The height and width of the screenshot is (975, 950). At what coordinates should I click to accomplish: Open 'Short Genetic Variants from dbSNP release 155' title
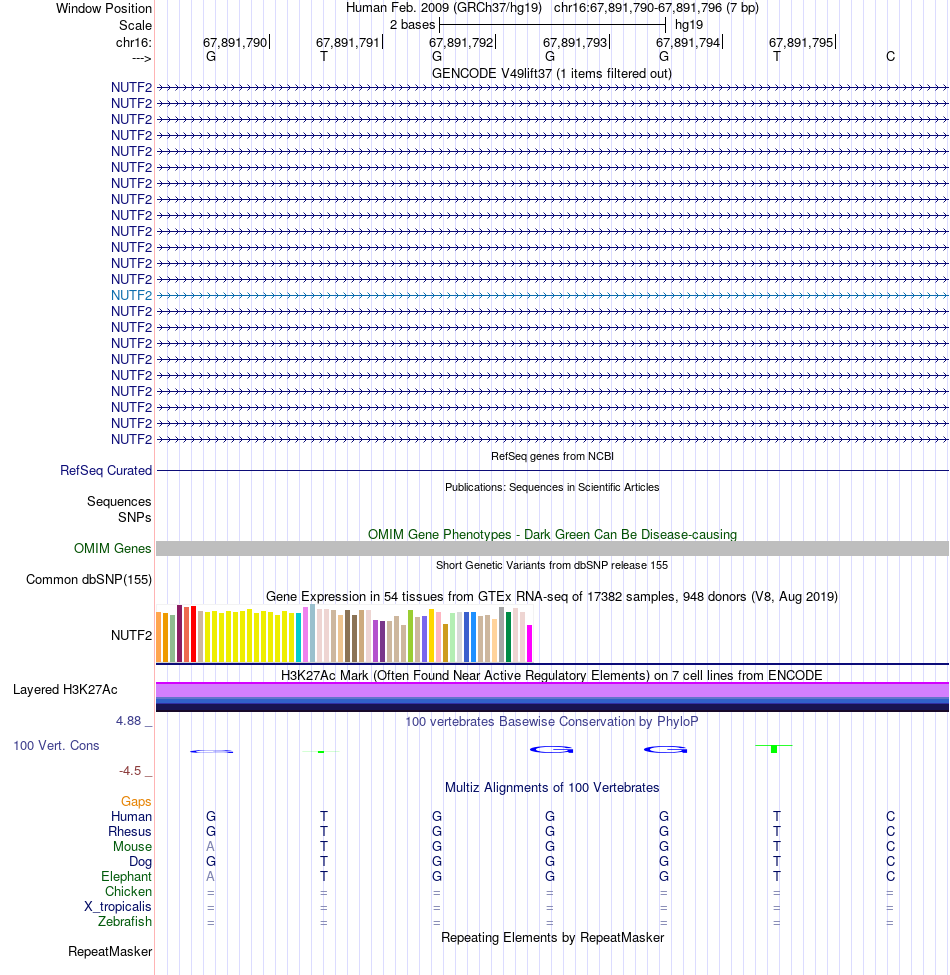(x=552, y=565)
